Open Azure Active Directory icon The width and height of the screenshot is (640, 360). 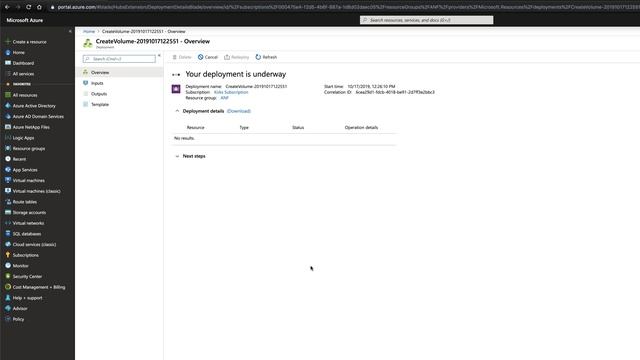8,105
